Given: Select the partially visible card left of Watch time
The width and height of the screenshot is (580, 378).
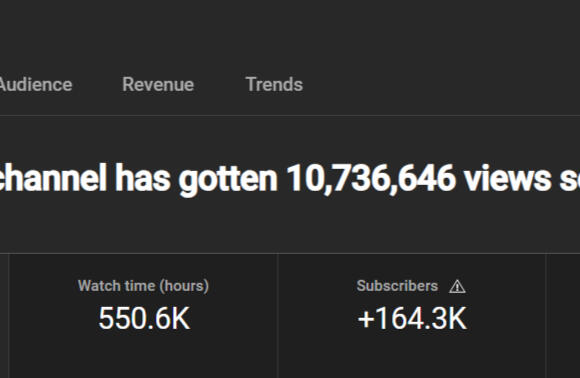Looking at the screenshot, I should 4,316.
